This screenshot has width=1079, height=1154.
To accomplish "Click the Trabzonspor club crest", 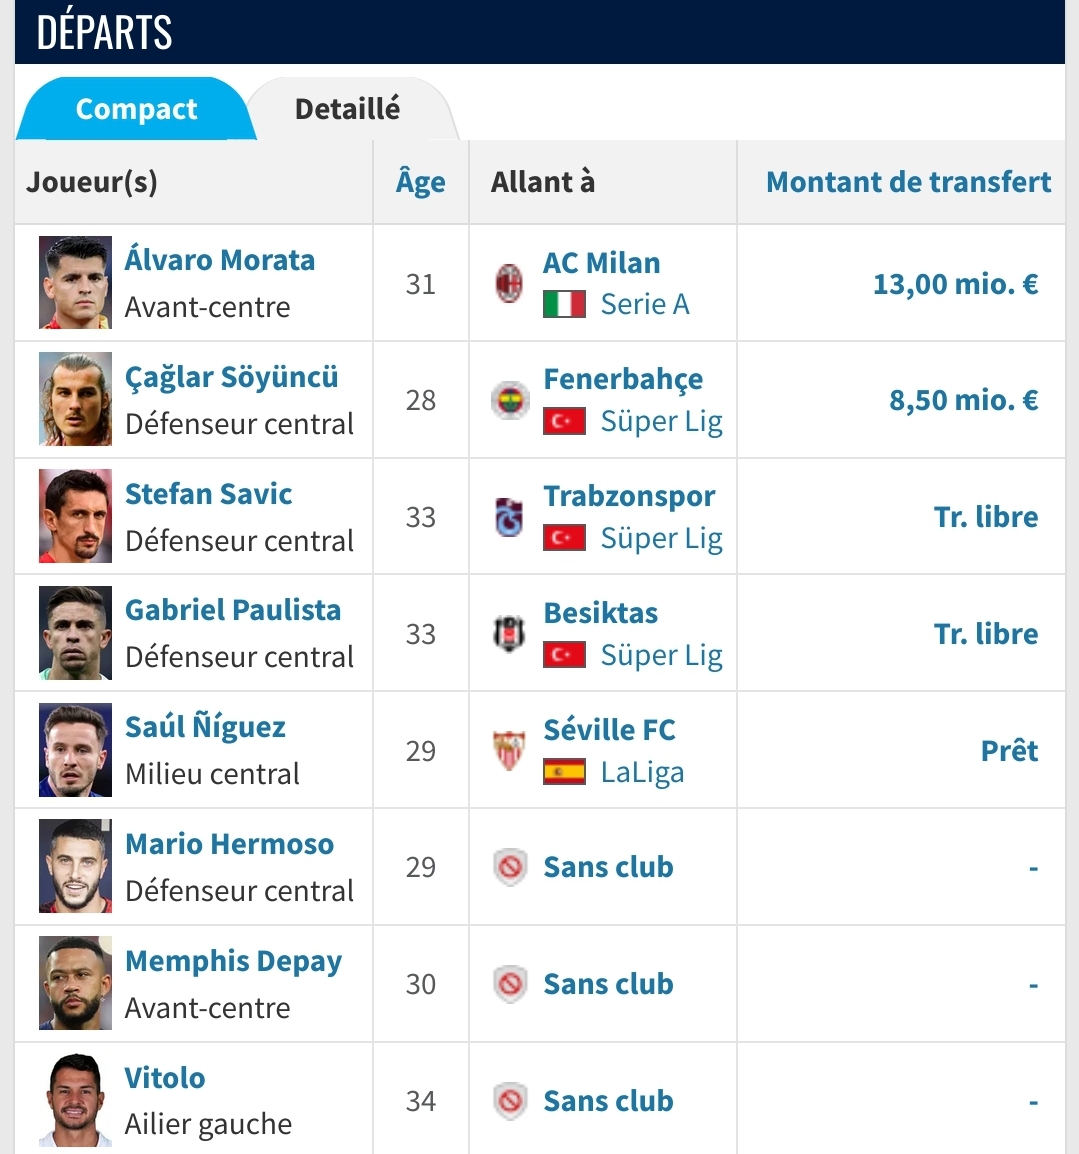I will pyautogui.click(x=509, y=517).
